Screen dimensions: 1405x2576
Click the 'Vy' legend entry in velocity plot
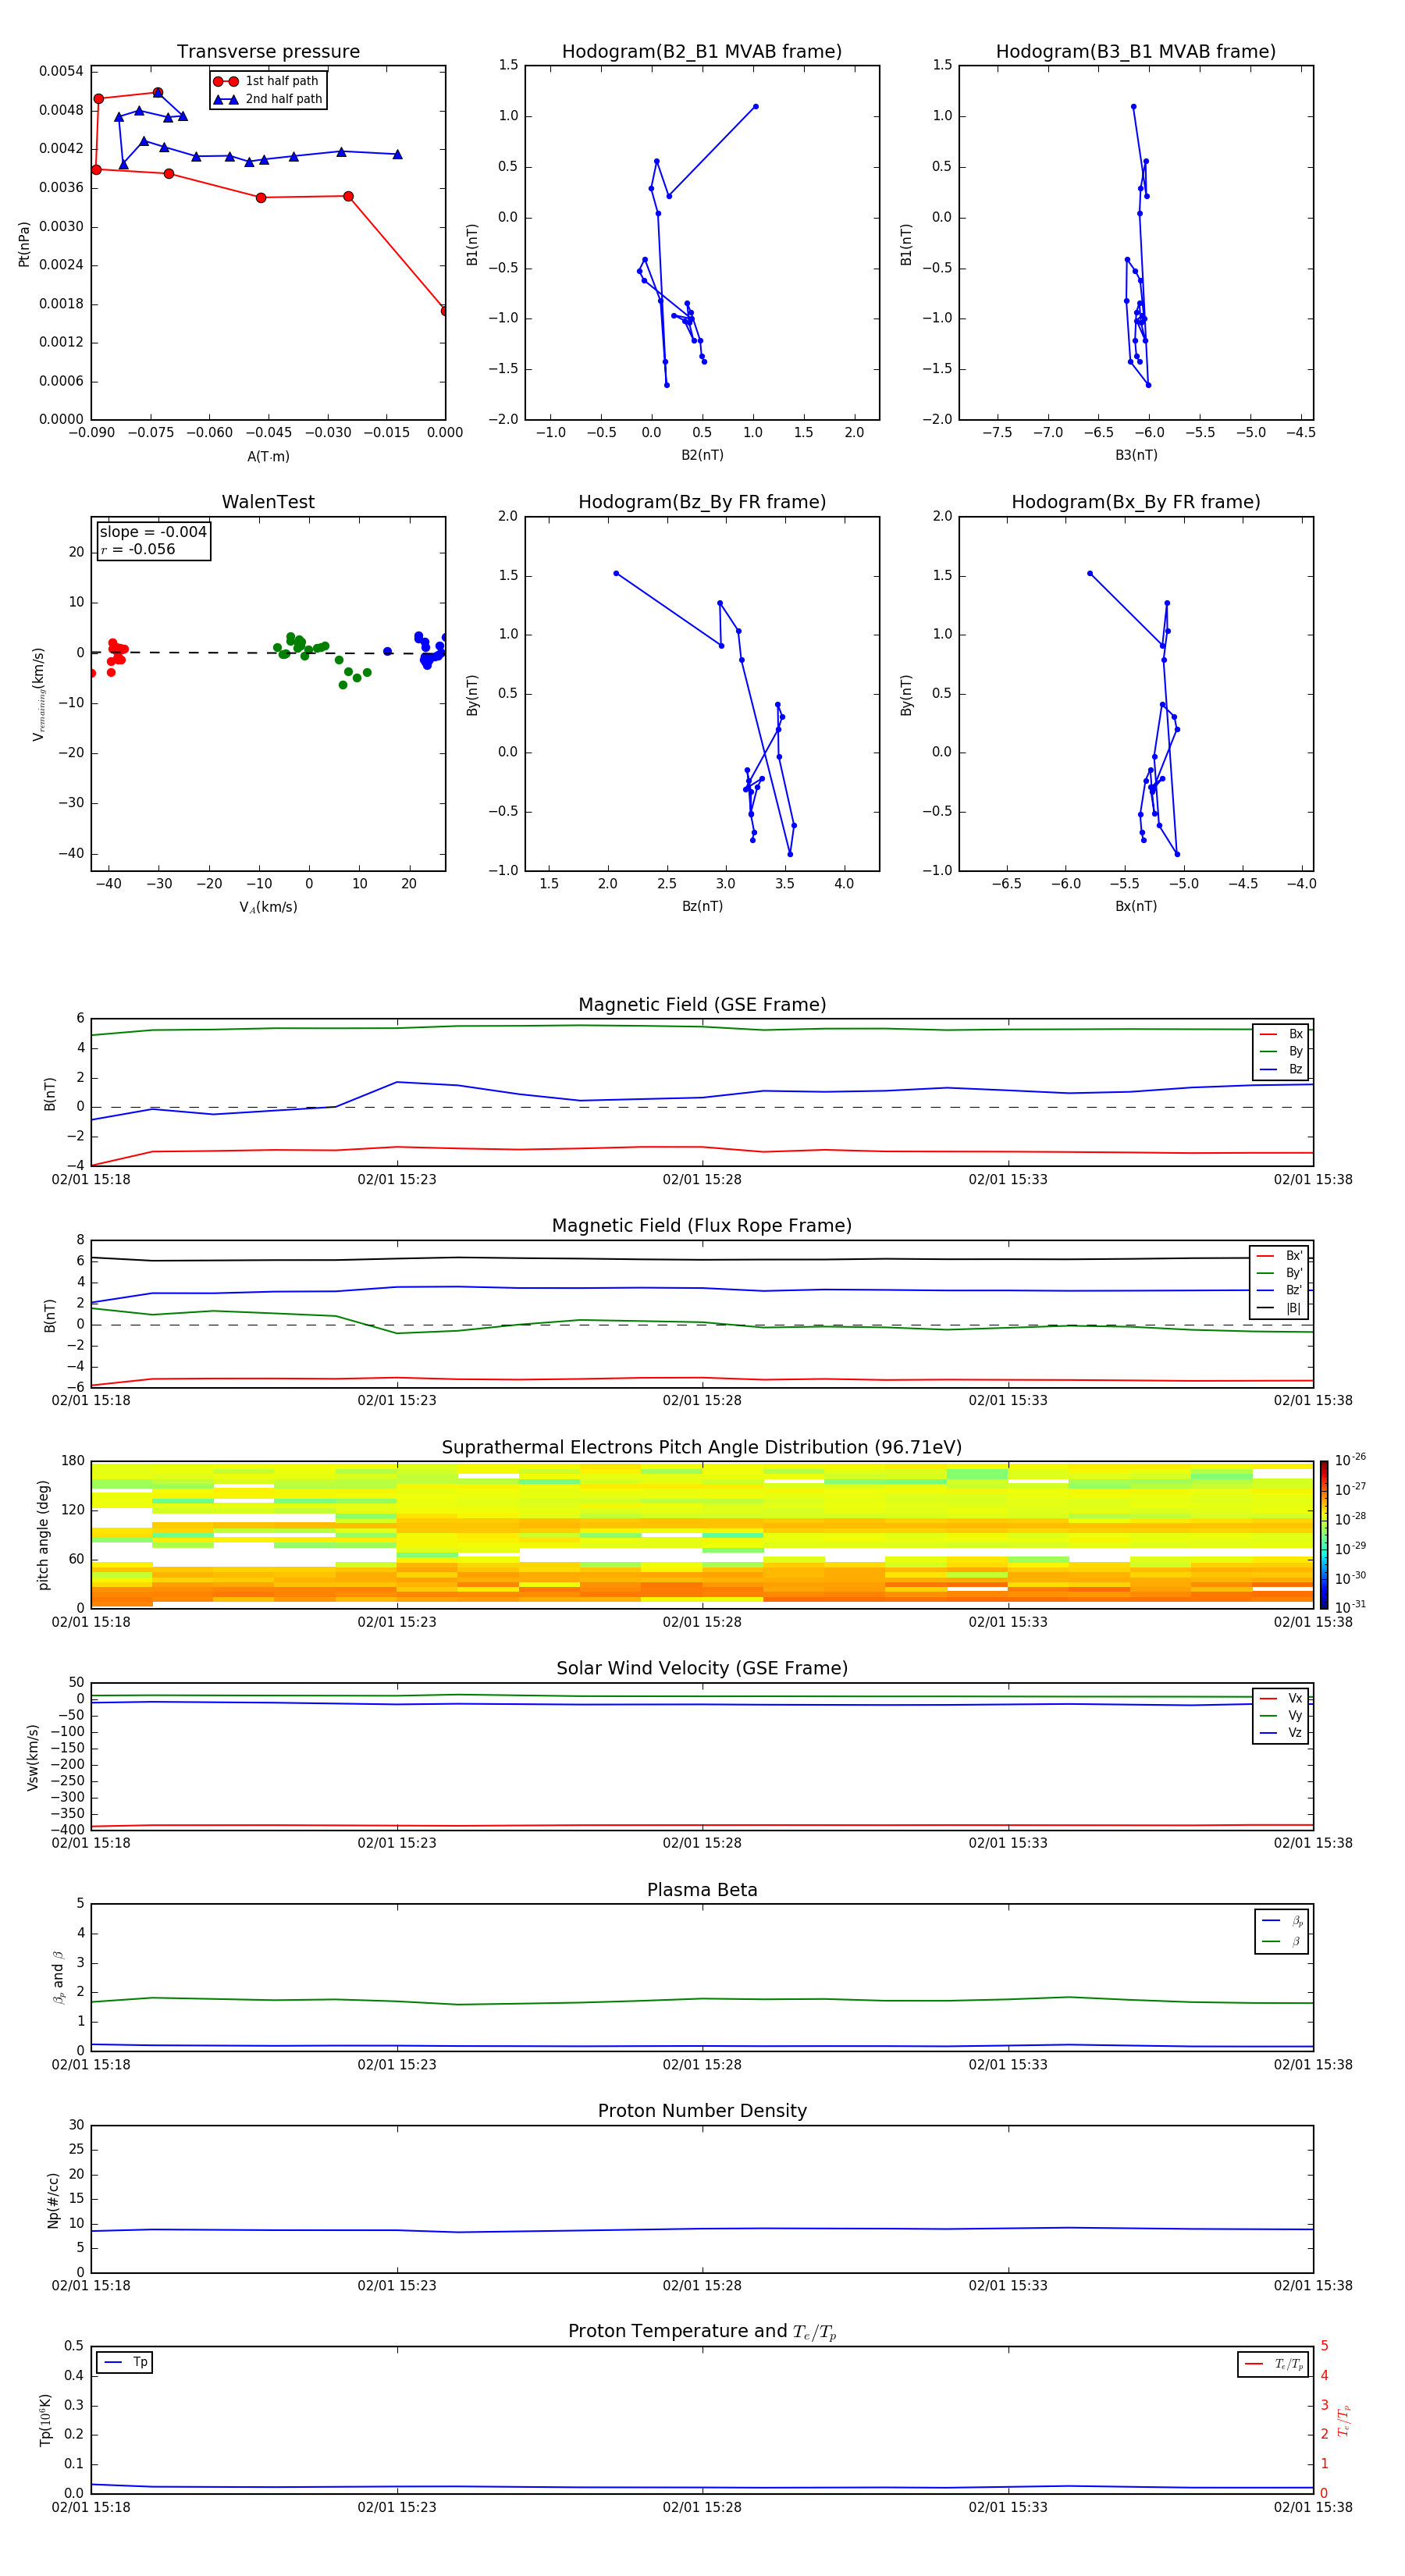point(1281,1716)
